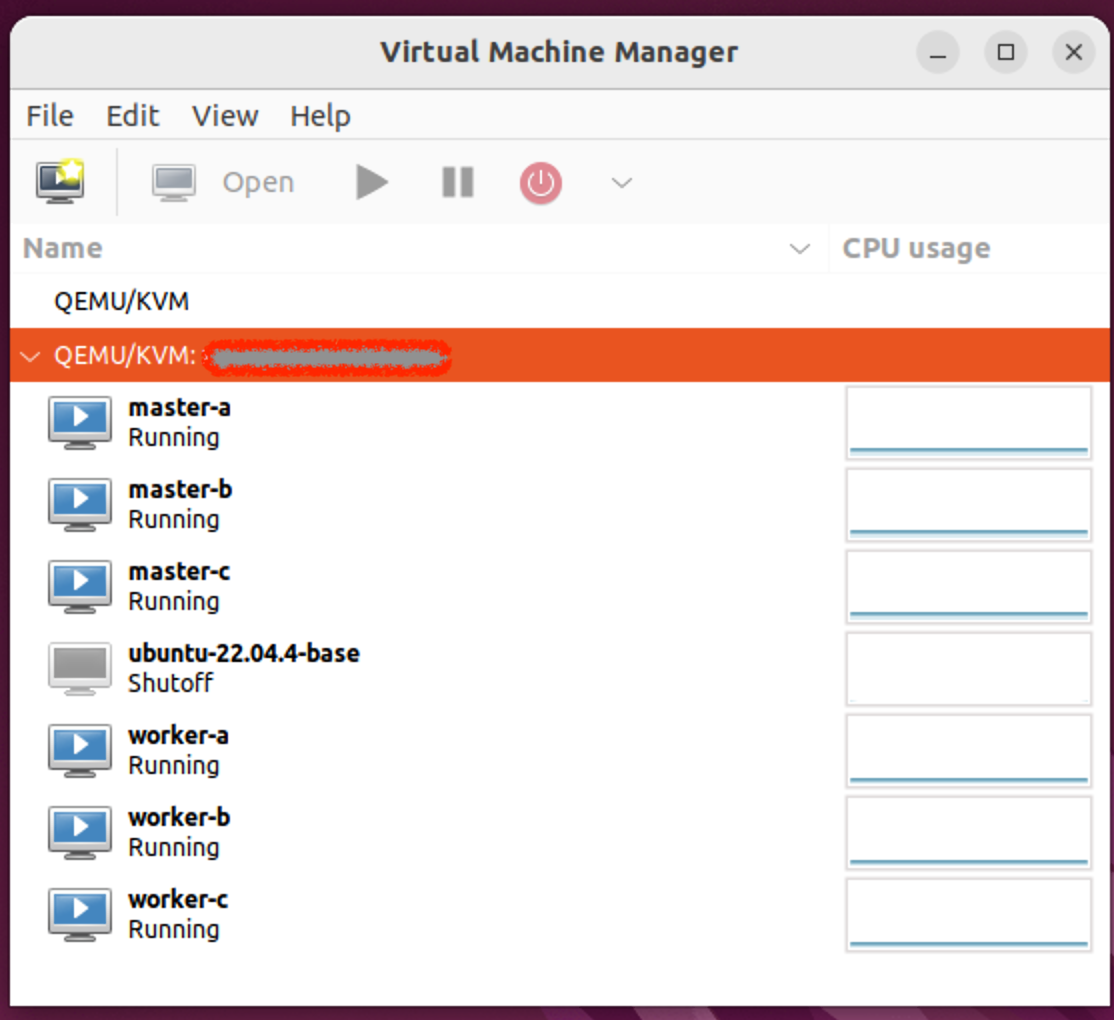Image resolution: width=1114 pixels, height=1020 pixels.
Task: Click the master-a VM monitor icon
Action: (80, 422)
